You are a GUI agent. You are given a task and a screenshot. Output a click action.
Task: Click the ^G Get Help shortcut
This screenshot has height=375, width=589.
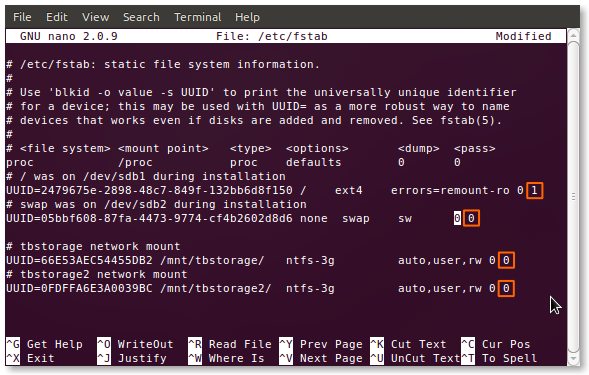(x=44, y=344)
